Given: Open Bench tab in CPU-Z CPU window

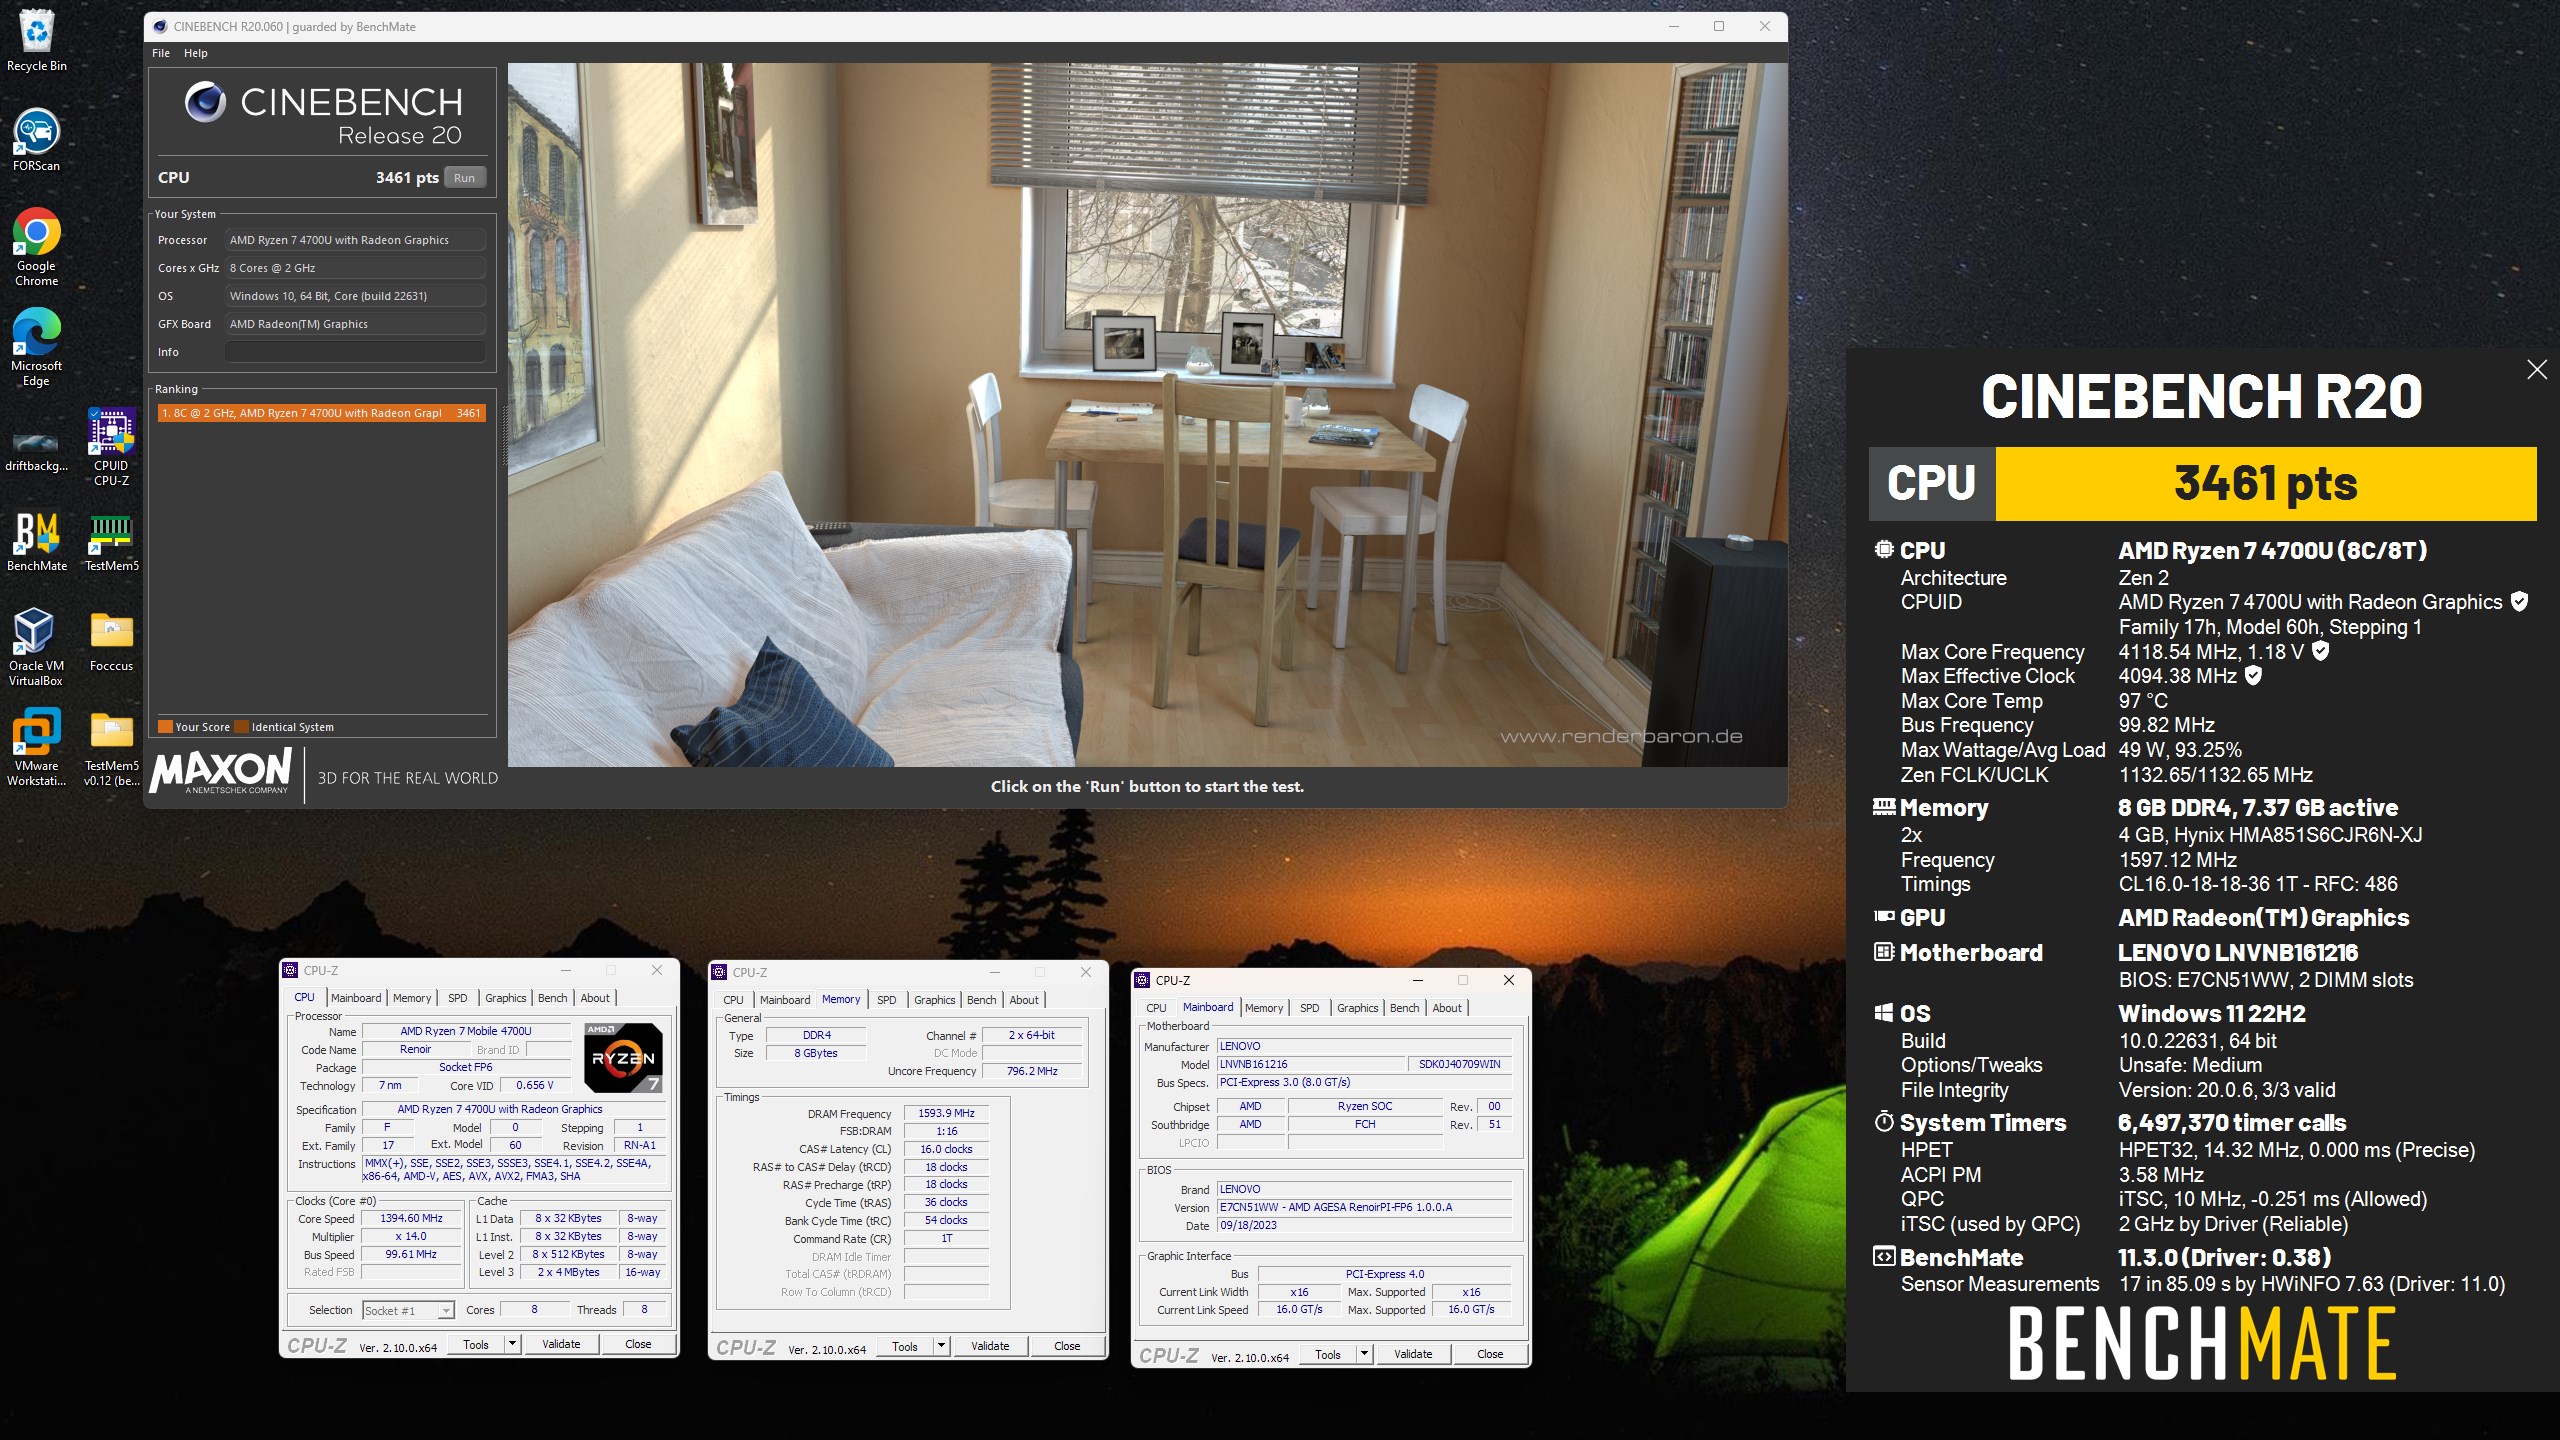Looking at the screenshot, I should coord(553,998).
